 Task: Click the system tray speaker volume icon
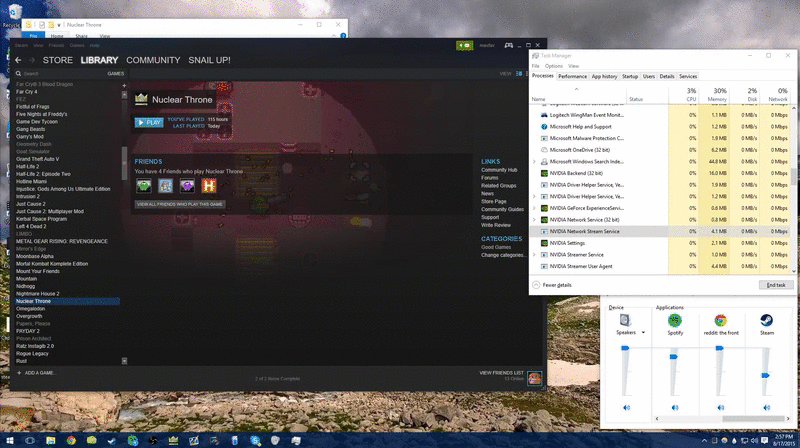point(754,440)
